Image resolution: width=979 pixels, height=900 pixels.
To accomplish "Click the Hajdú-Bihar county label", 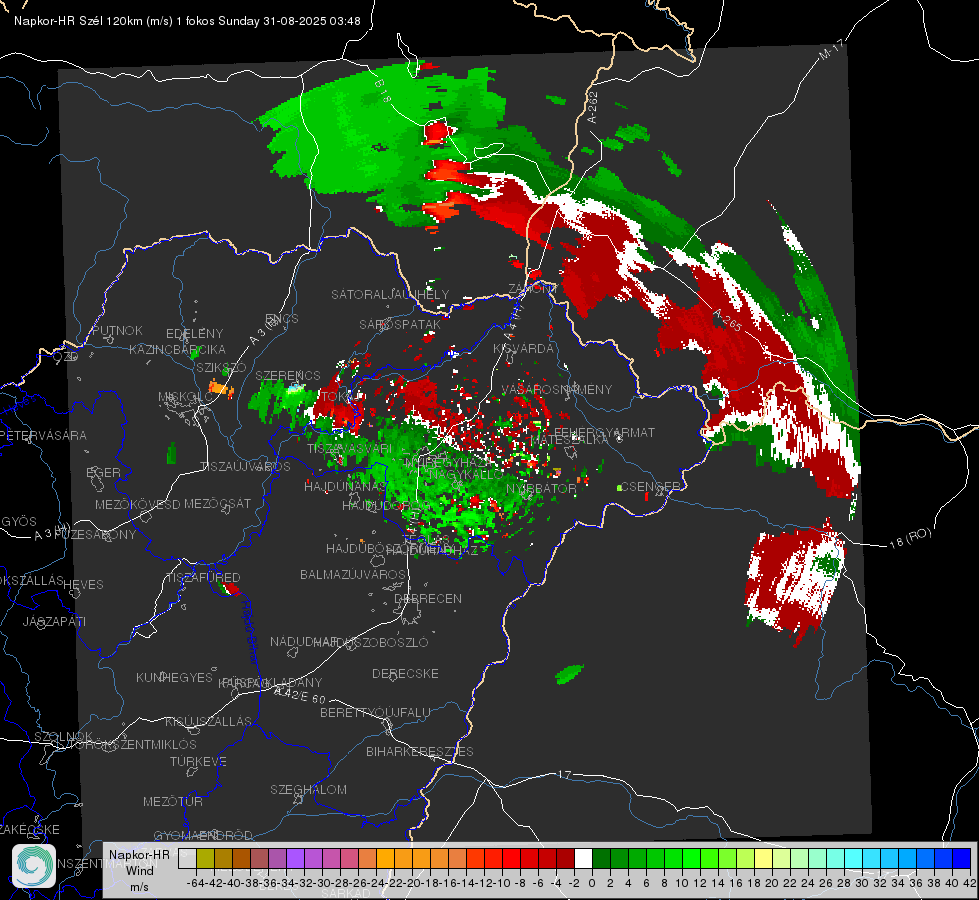I will point(249,631).
